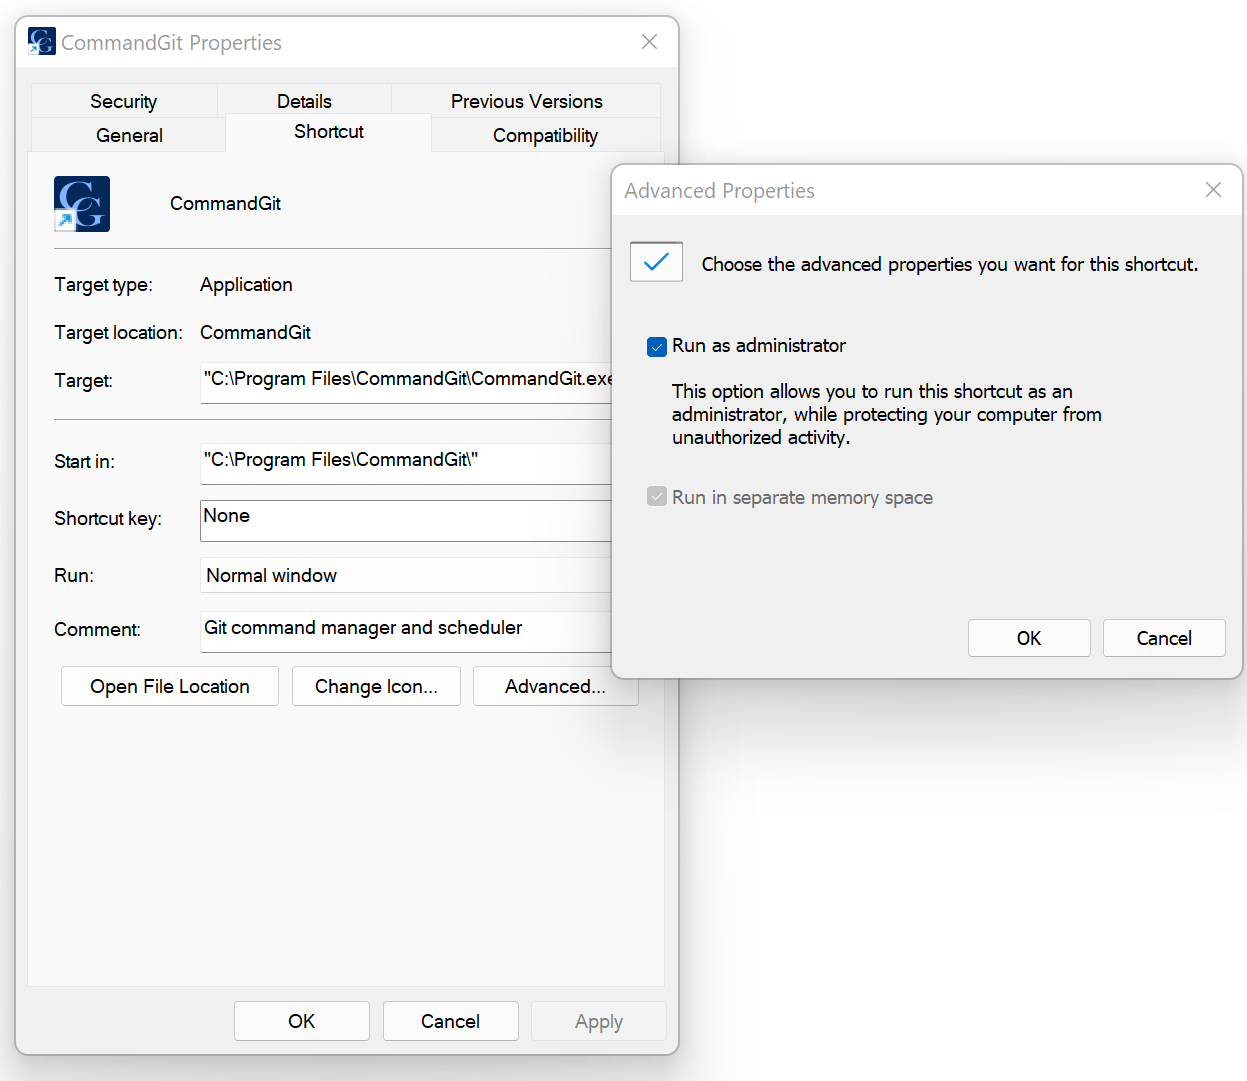Cancel the Advanced Properties dialog
Image resolution: width=1247 pixels, height=1081 pixels.
[x=1163, y=638]
